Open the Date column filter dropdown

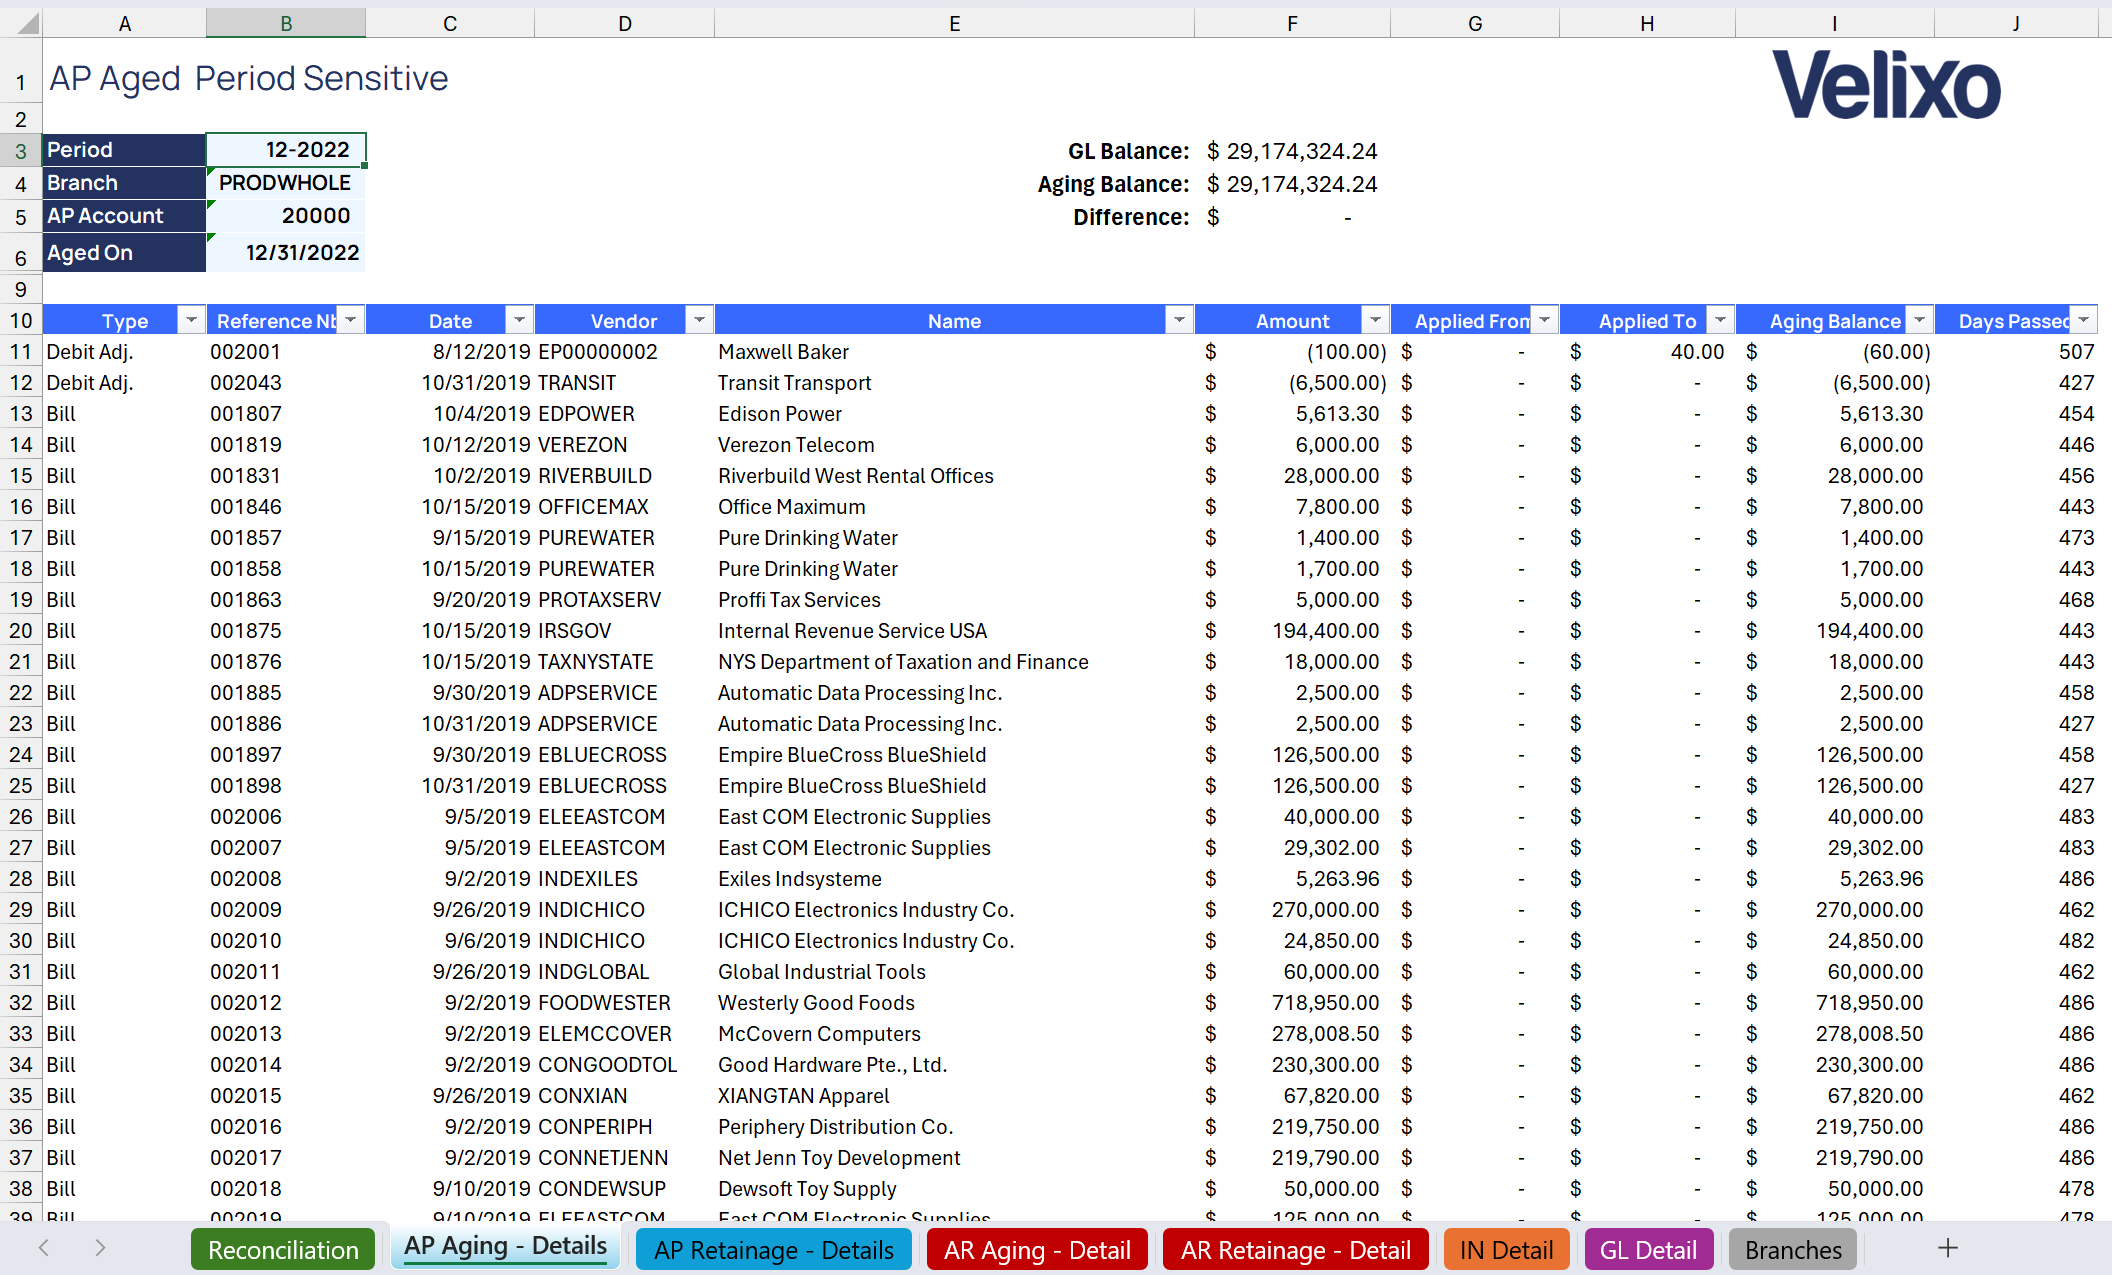[519, 320]
